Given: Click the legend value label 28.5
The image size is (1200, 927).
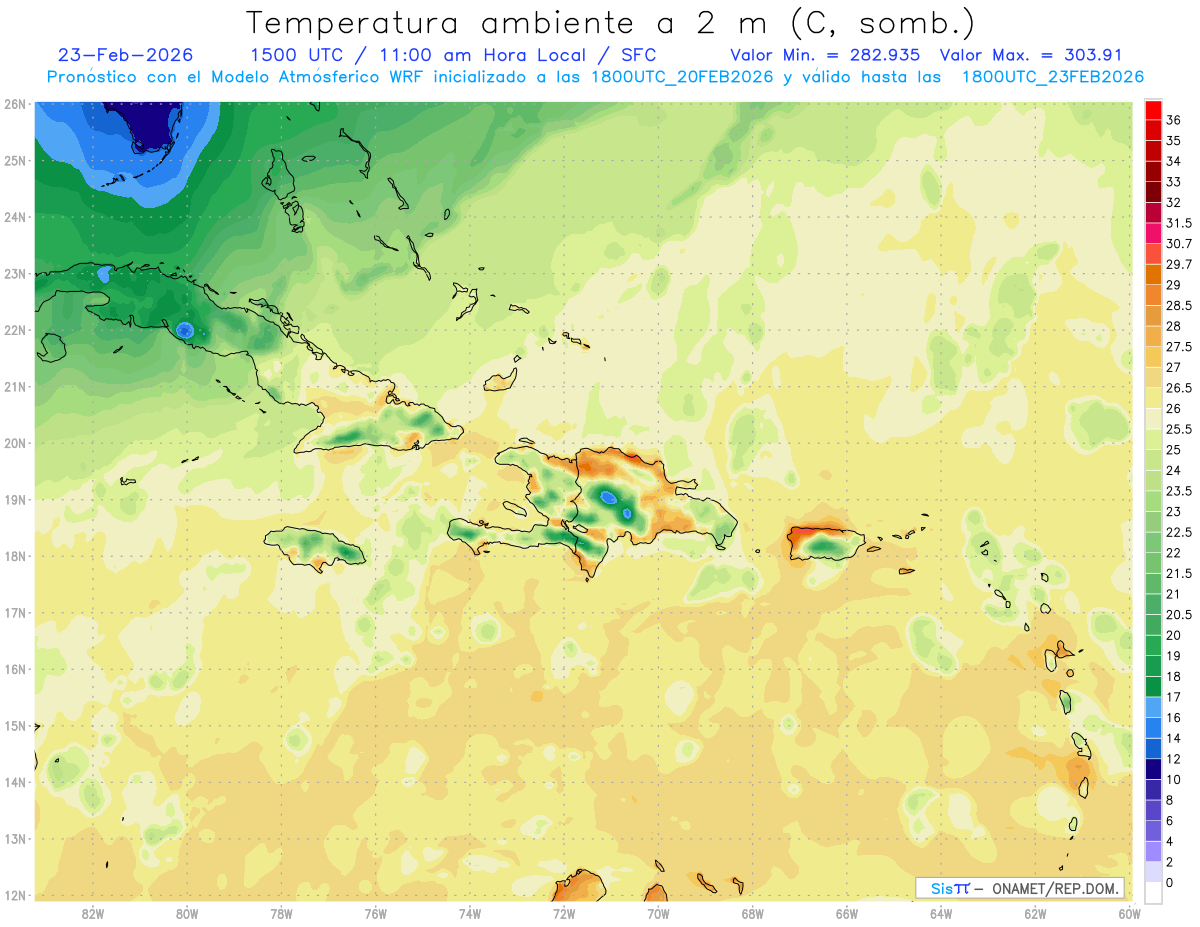Looking at the screenshot, I should [1179, 306].
